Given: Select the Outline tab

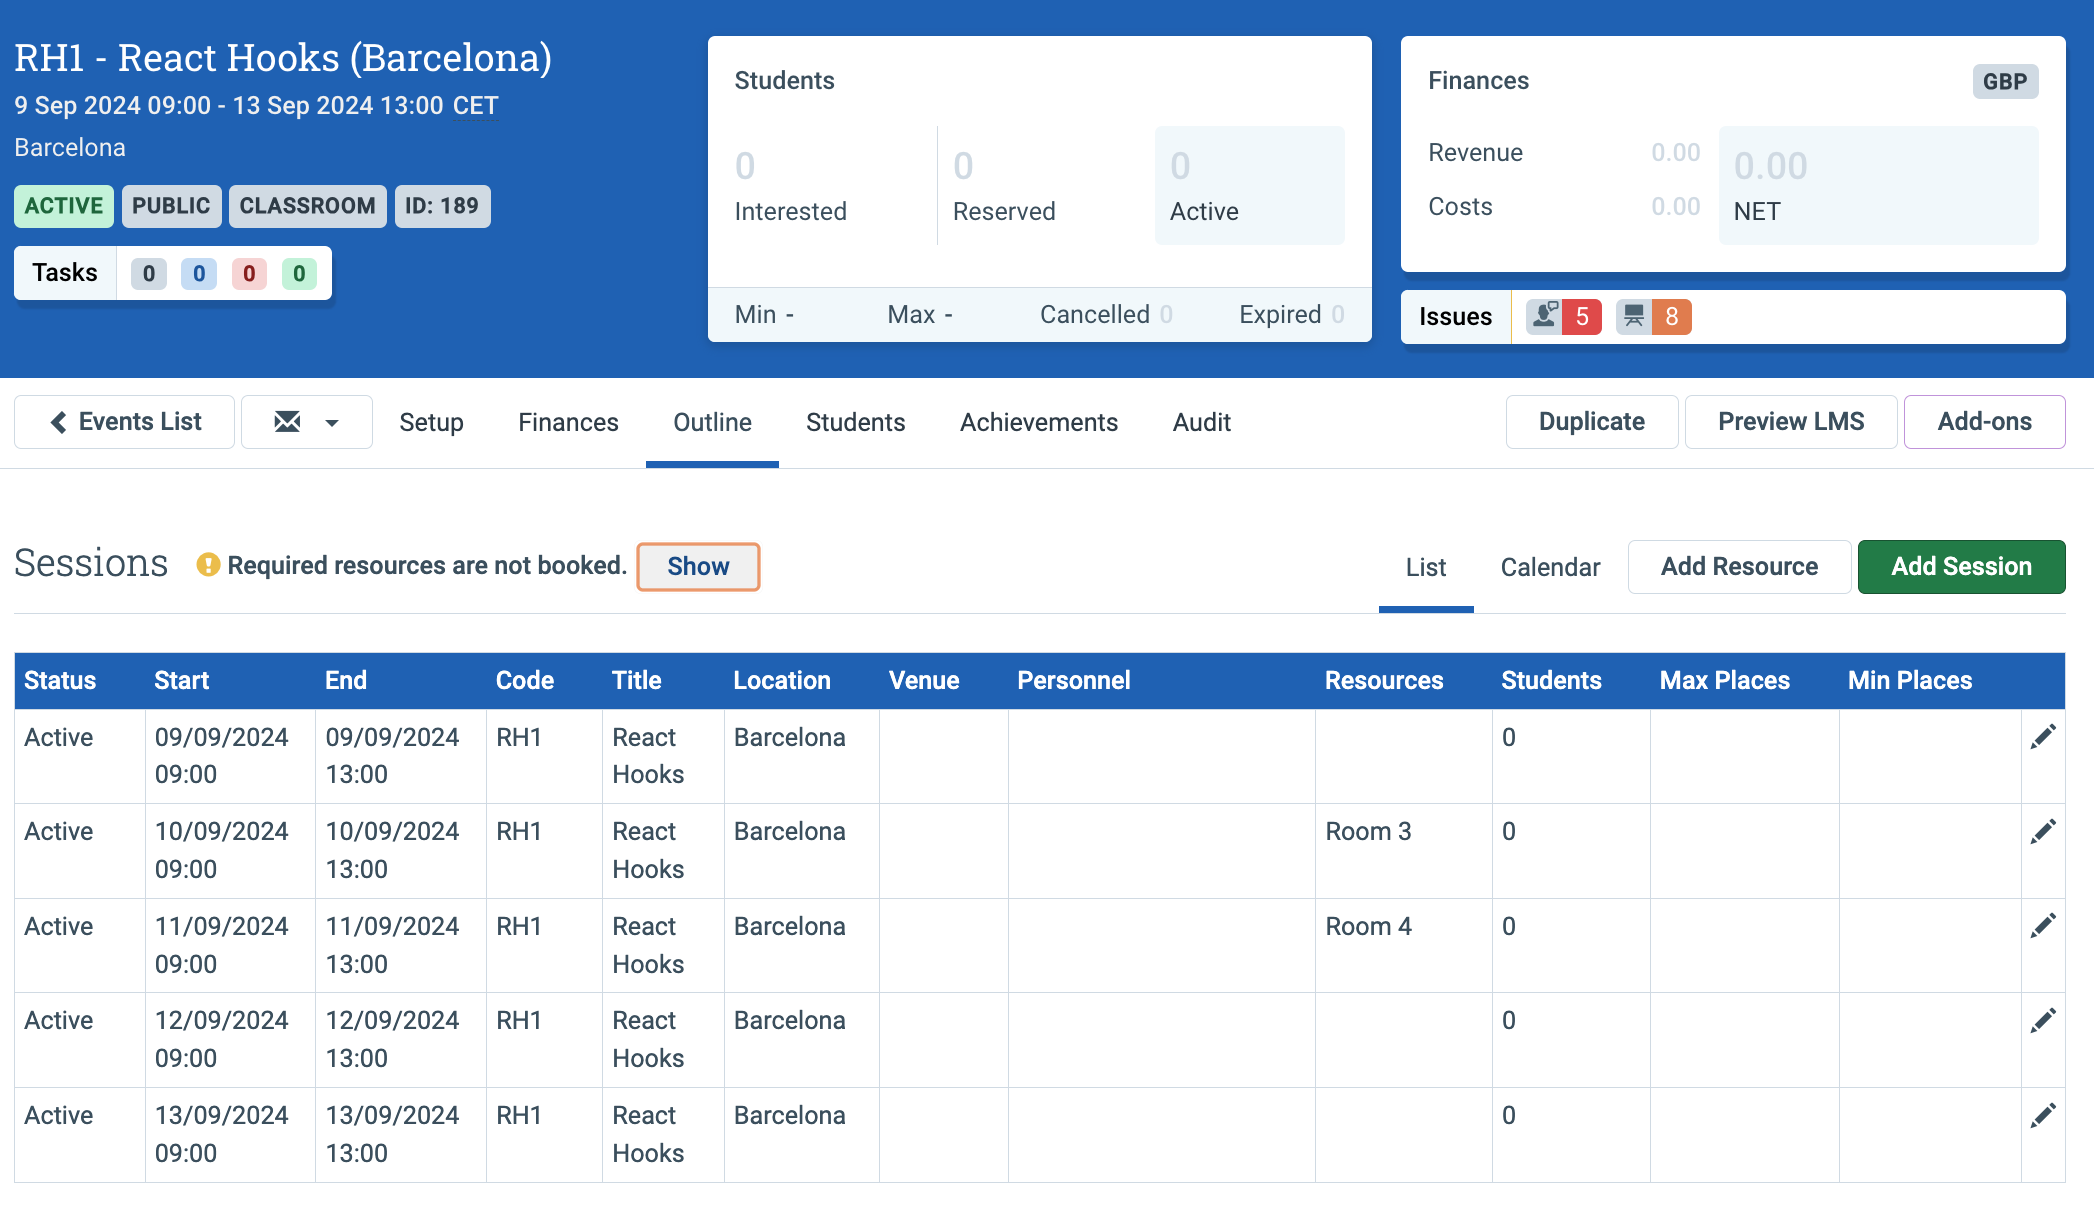Looking at the screenshot, I should pyautogui.click(x=712, y=423).
